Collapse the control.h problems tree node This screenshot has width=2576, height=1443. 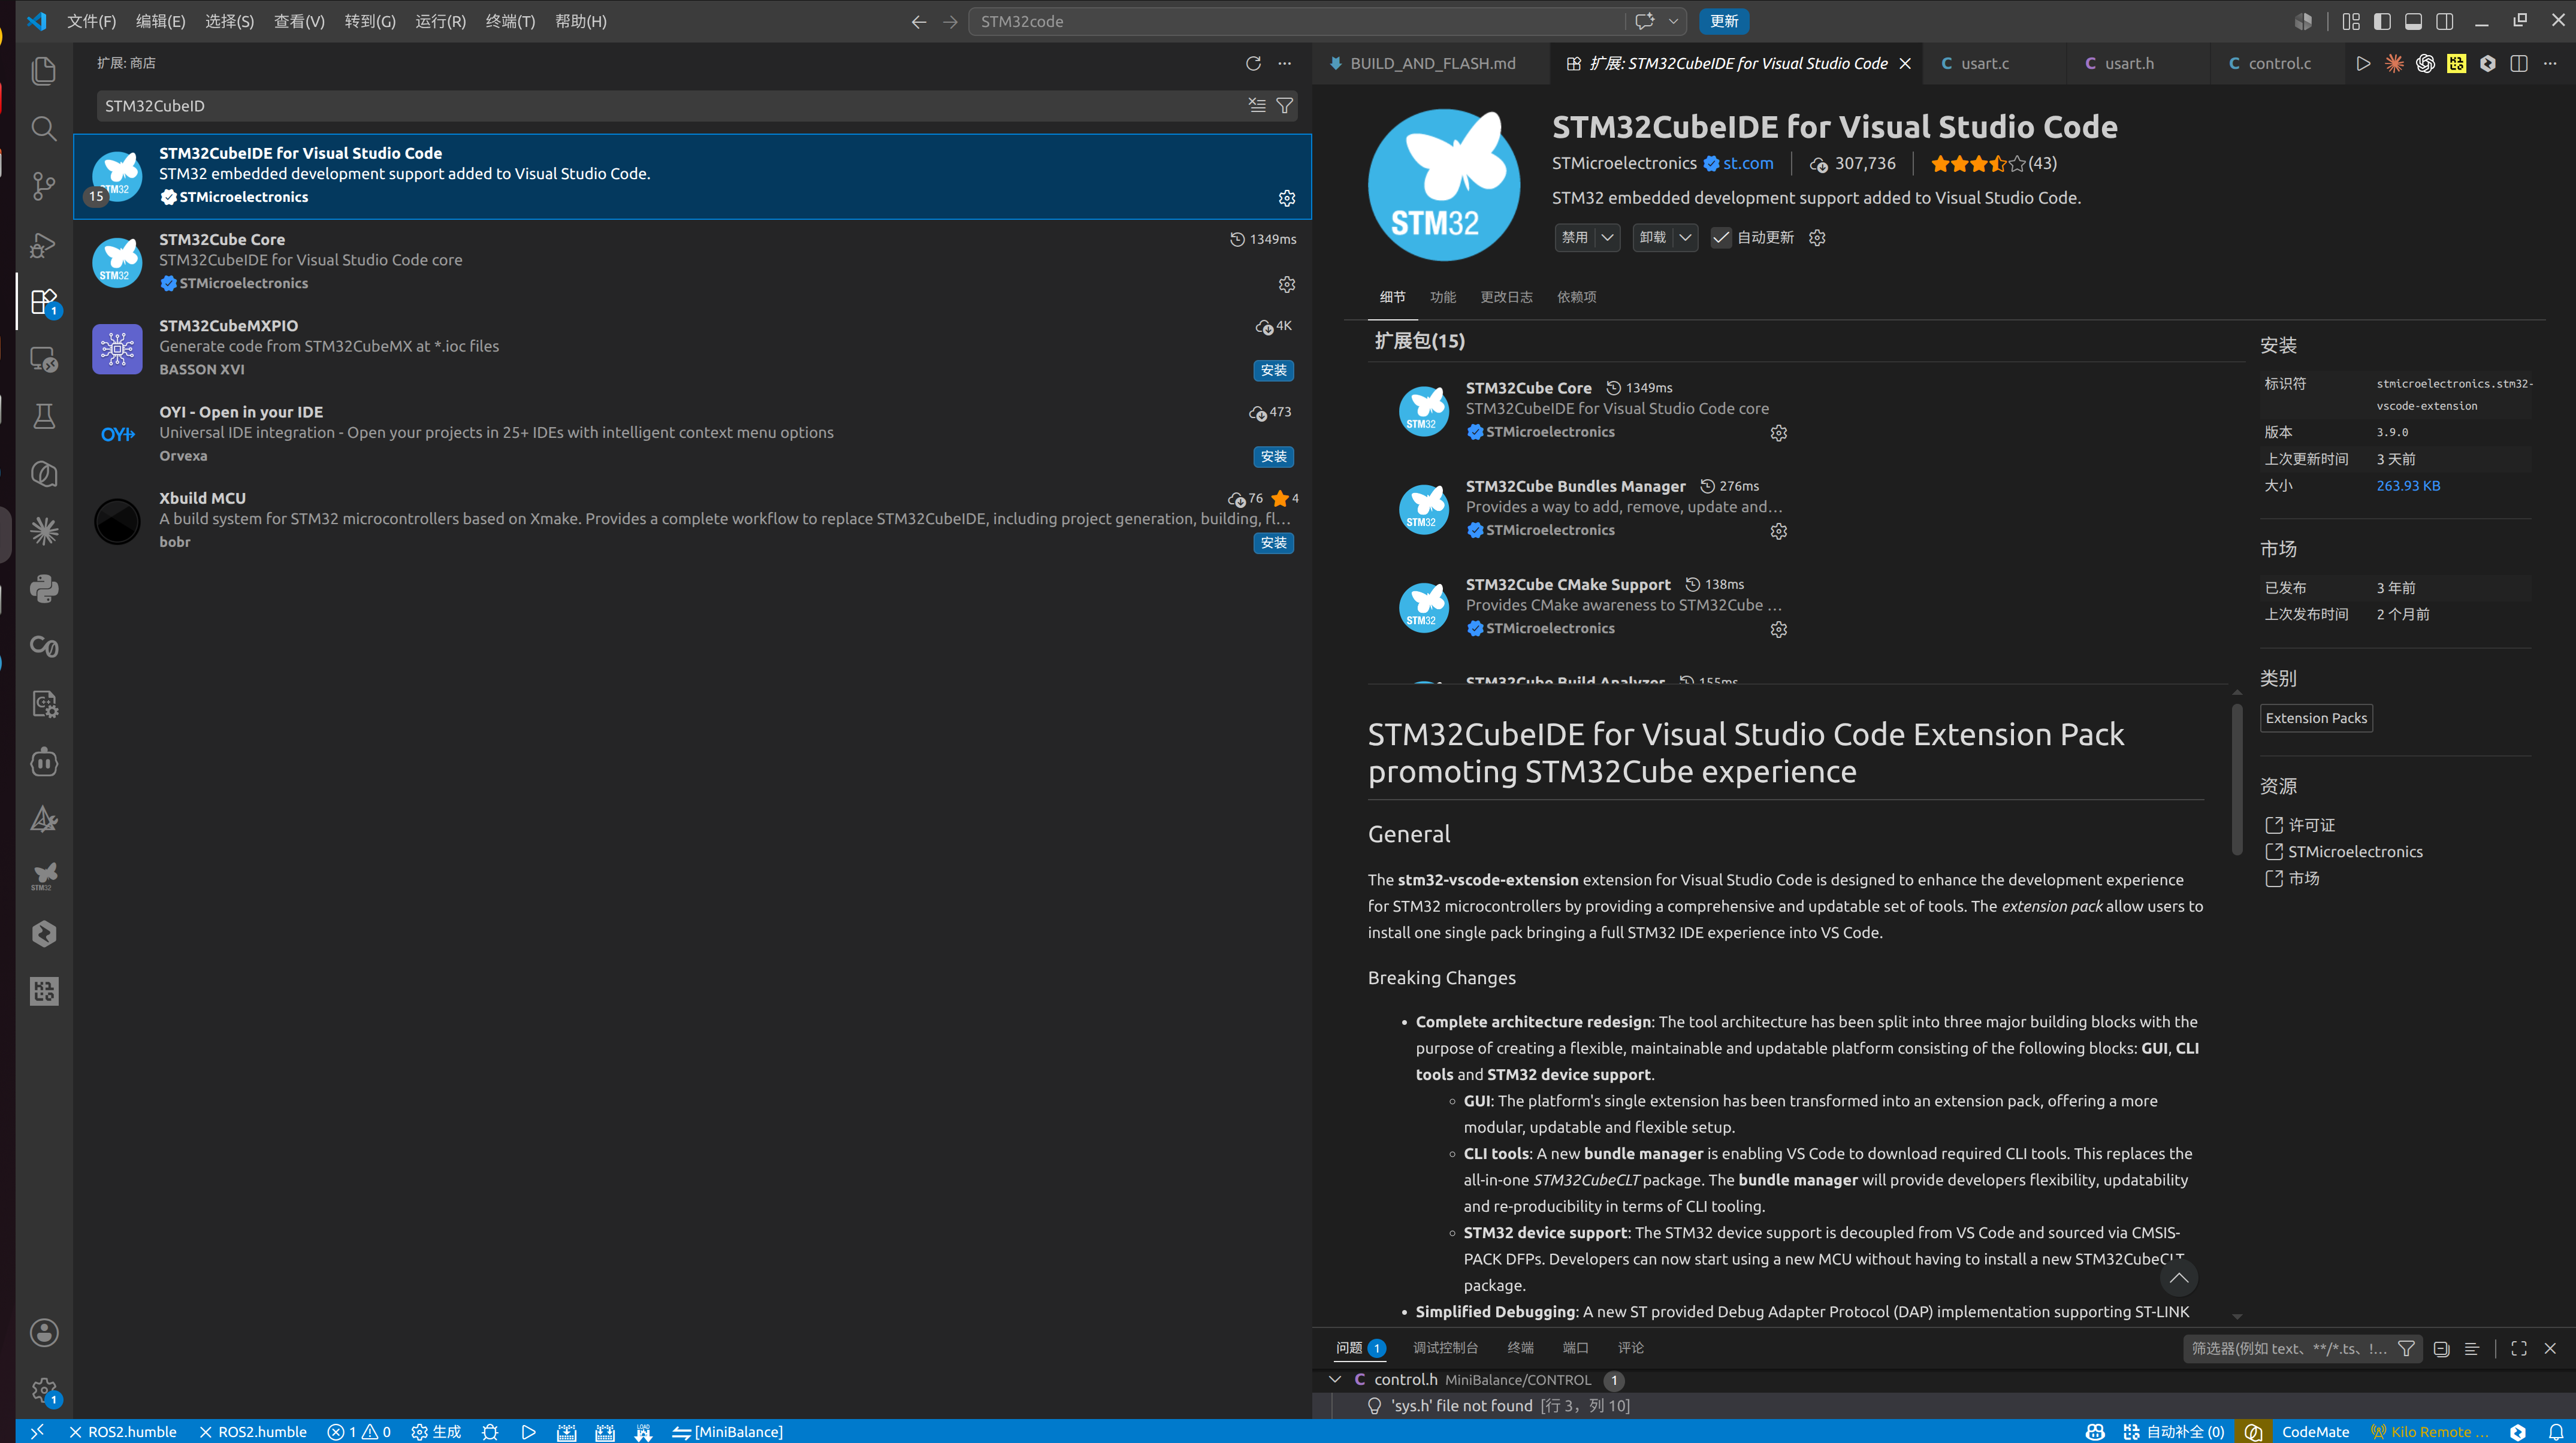pyautogui.click(x=1335, y=1379)
